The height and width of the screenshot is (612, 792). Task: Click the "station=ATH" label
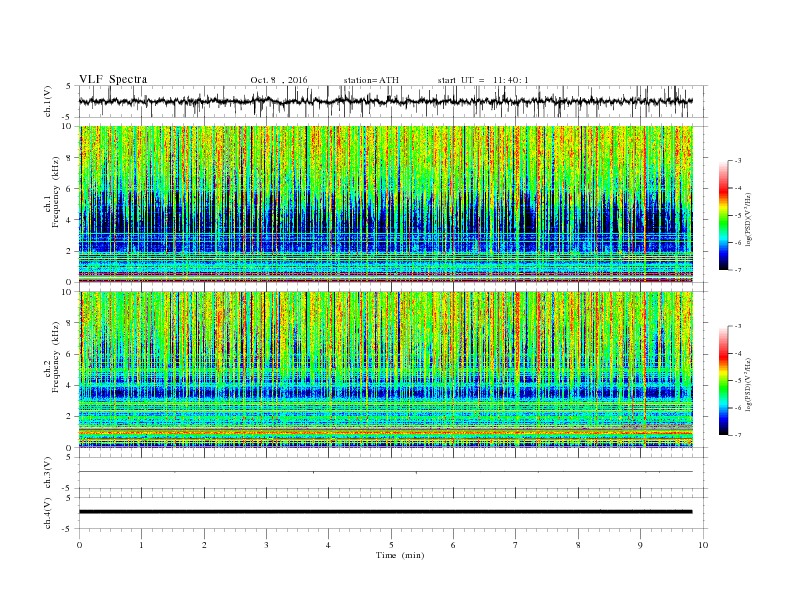click(371, 80)
